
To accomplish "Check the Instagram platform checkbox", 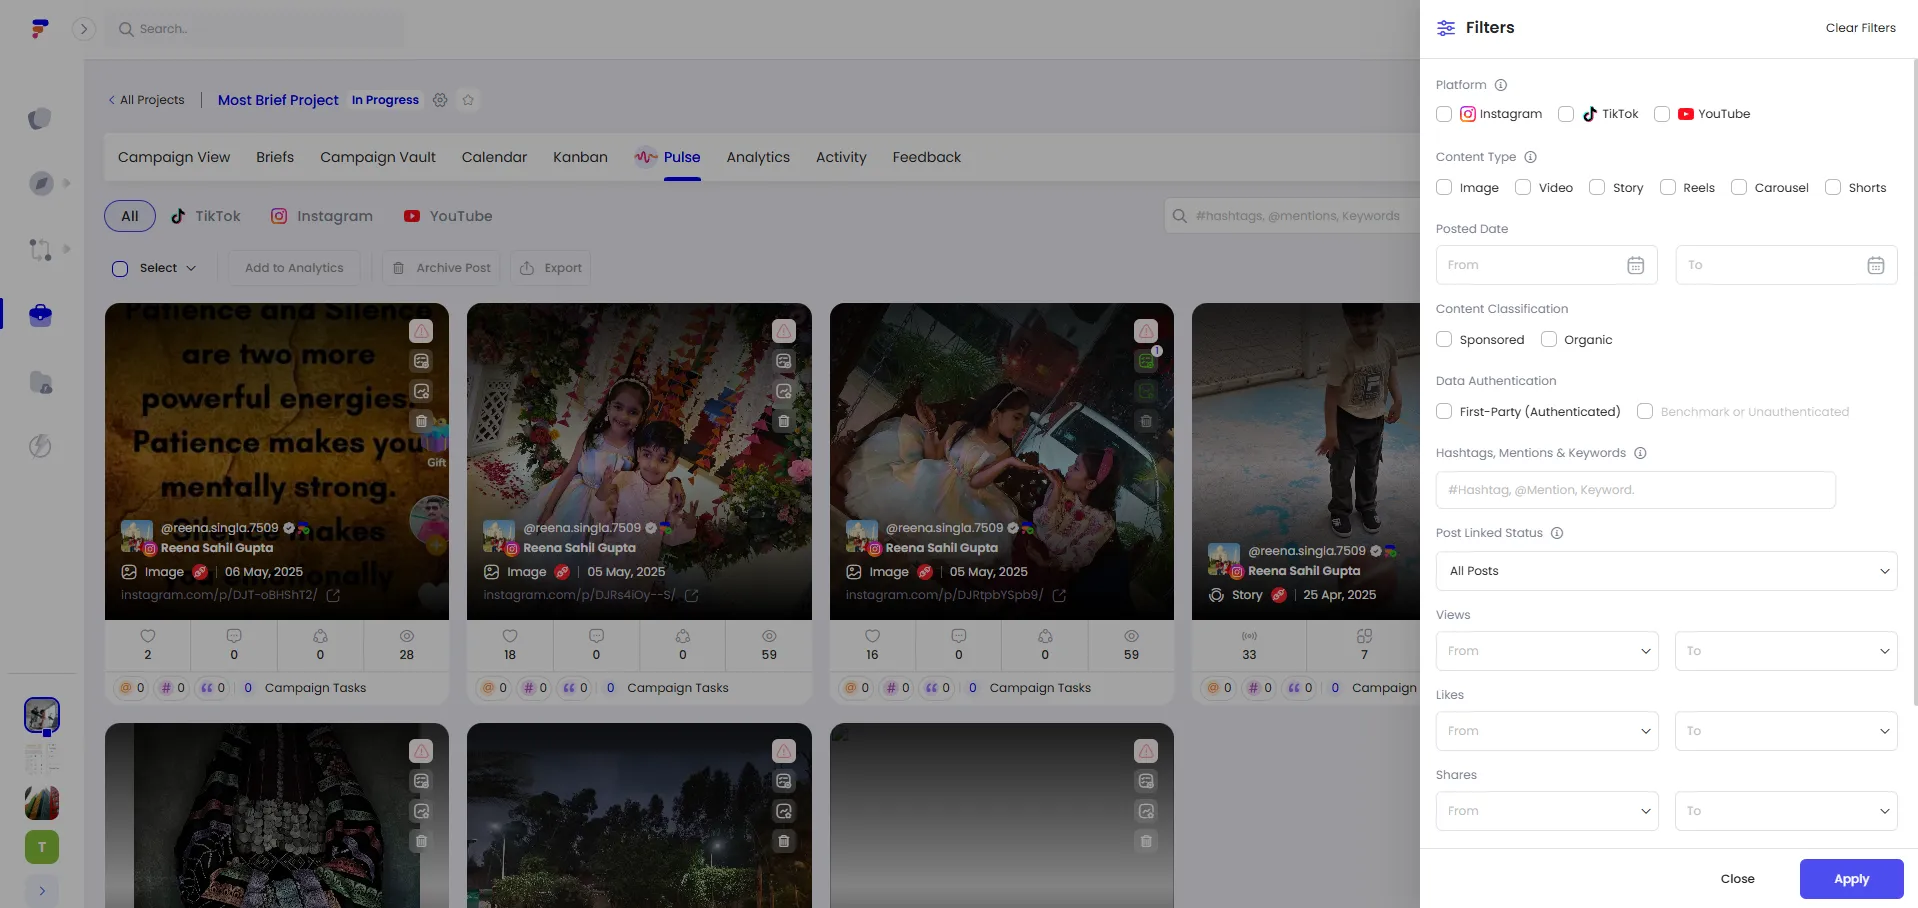I will (1444, 114).
